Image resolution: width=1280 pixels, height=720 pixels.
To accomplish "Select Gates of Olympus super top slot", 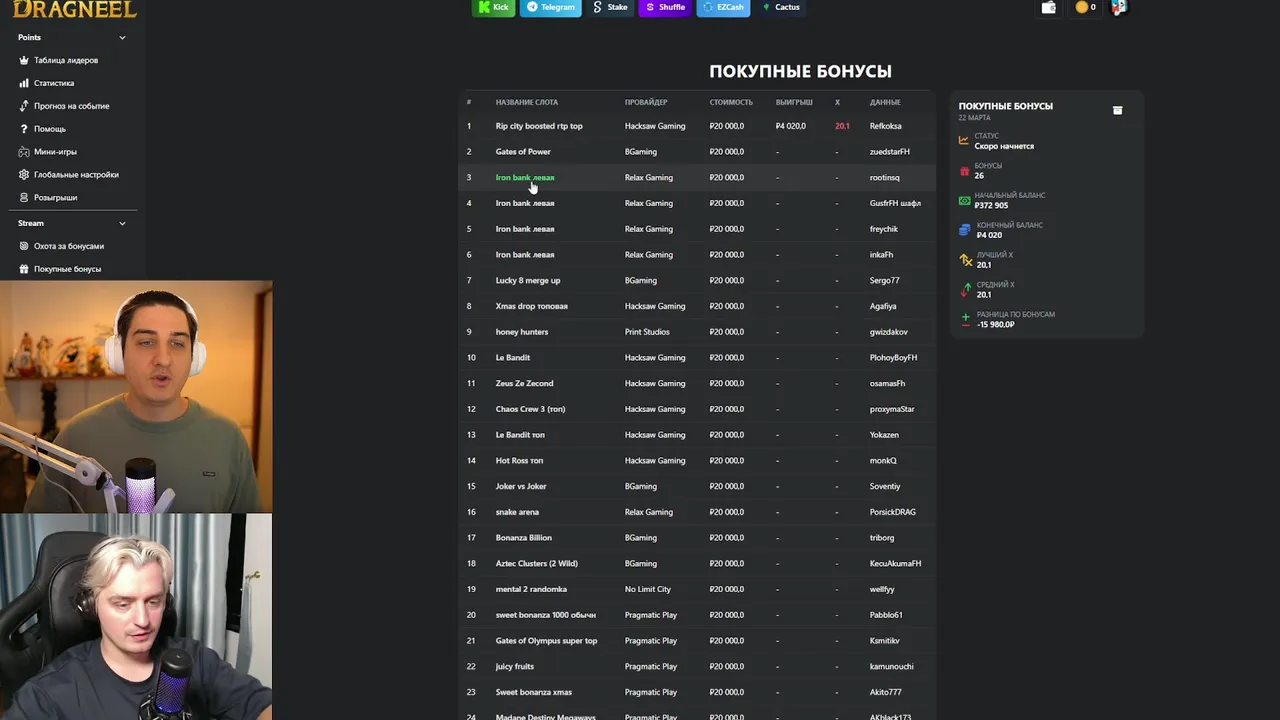I will coord(546,641).
